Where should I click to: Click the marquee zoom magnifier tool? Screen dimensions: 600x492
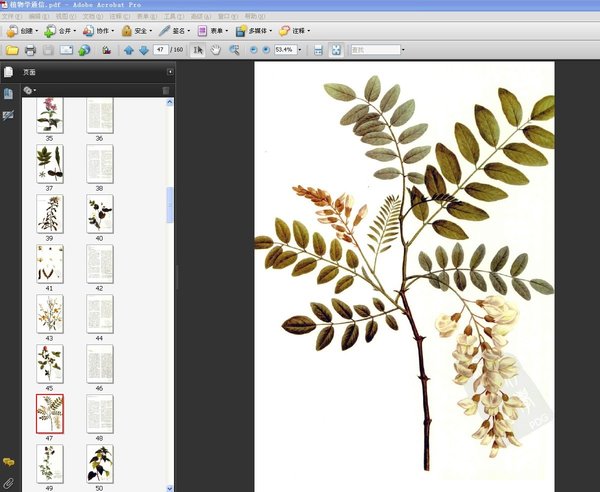pos(234,50)
